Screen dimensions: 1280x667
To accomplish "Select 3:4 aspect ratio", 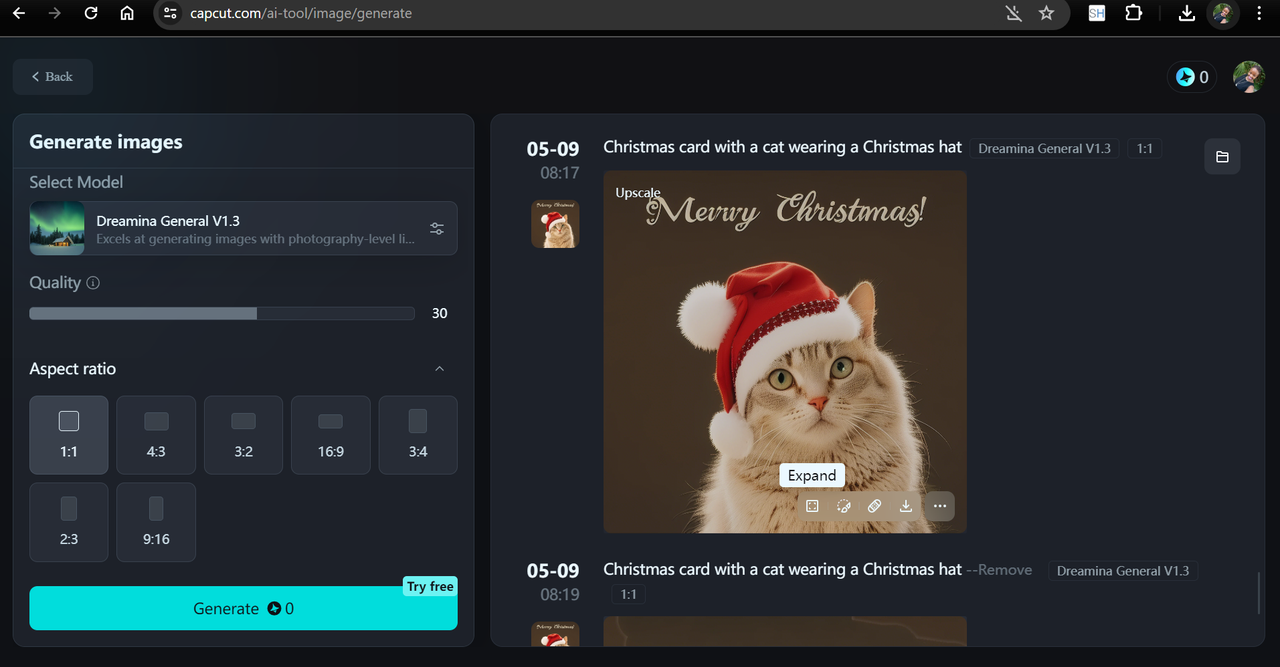I will (418, 435).
